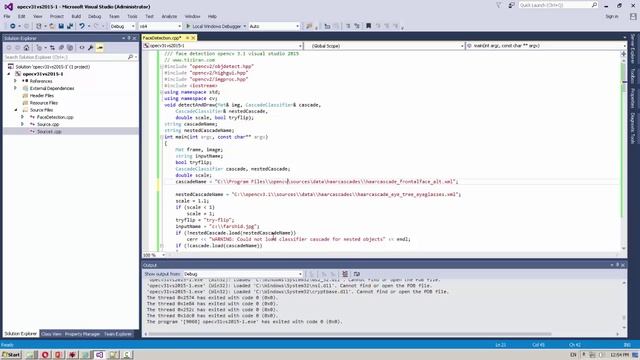
Task: Select the Header Files folder
Action: [x=42, y=96]
